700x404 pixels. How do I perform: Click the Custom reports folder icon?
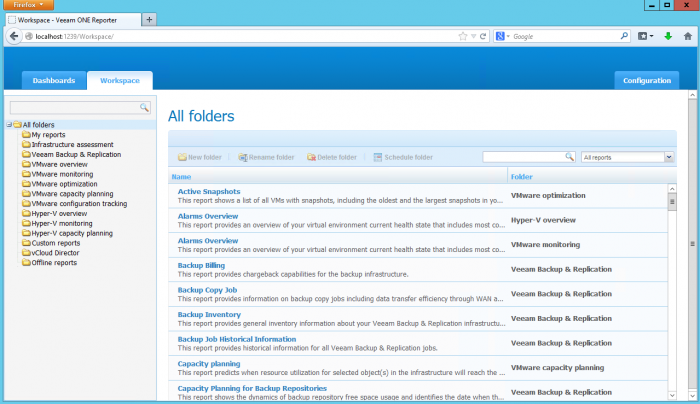26,243
